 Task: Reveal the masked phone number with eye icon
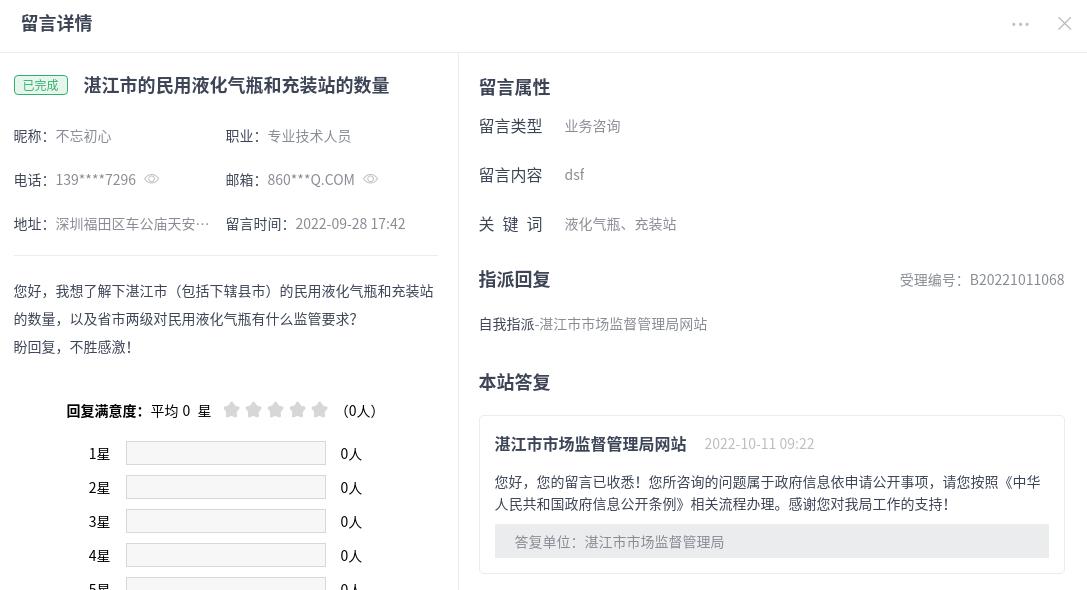(x=152, y=179)
